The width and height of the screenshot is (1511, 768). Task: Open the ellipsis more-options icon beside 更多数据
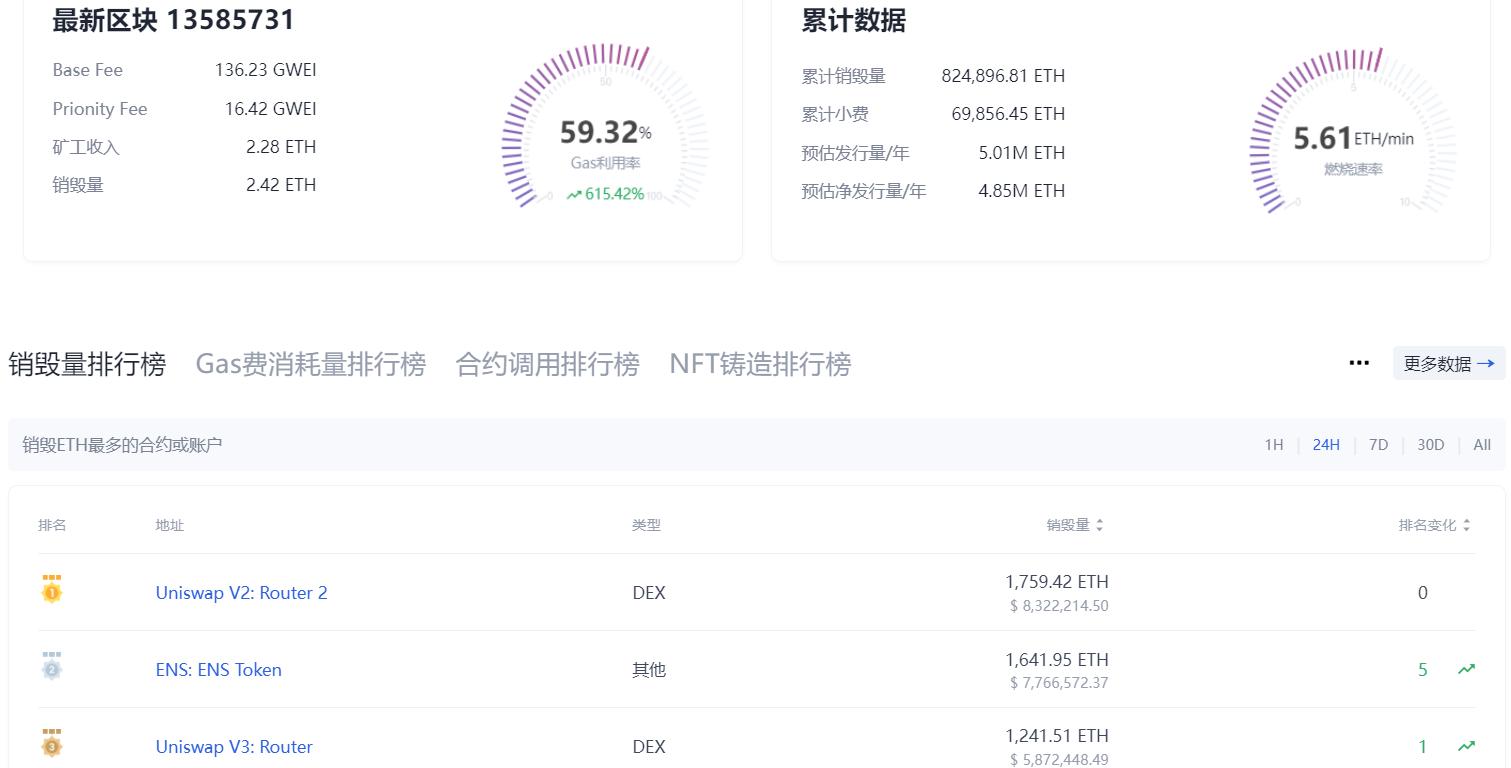tap(1359, 363)
